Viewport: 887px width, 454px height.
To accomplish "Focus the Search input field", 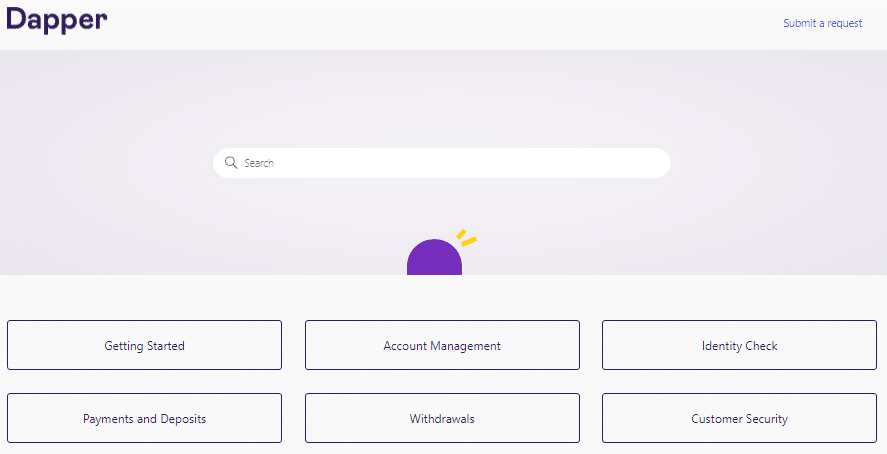I will tap(450, 163).
